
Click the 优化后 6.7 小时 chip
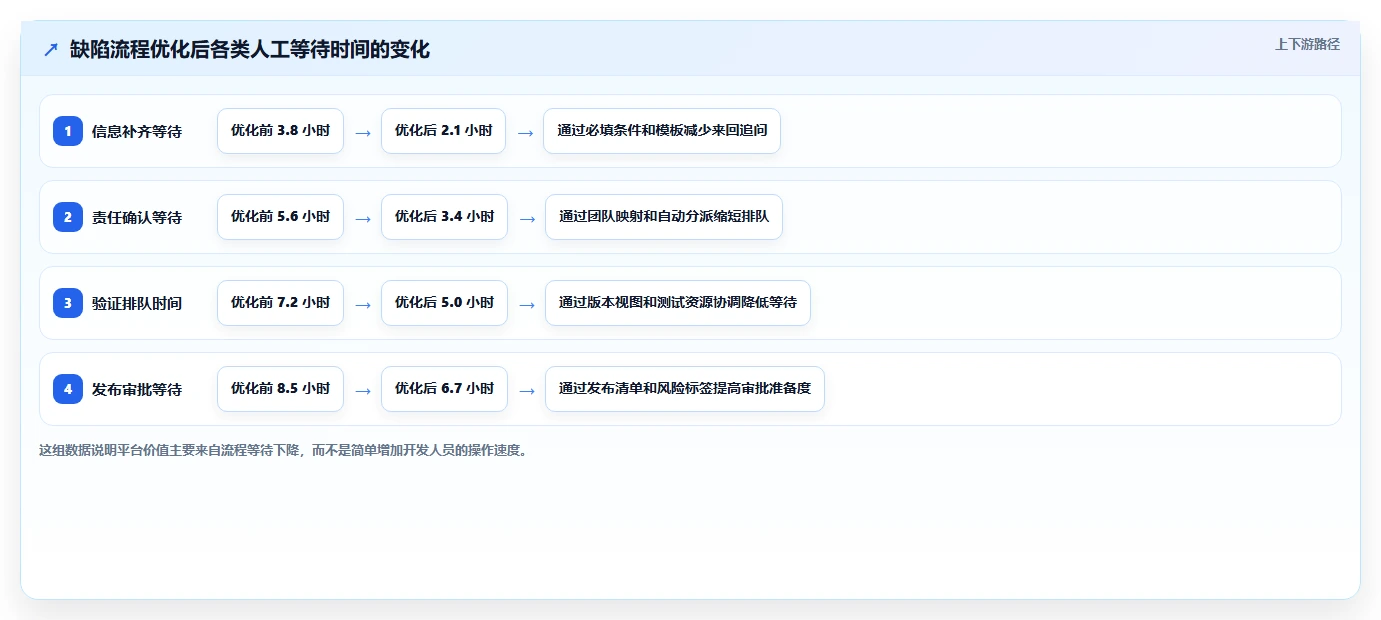[444, 389]
